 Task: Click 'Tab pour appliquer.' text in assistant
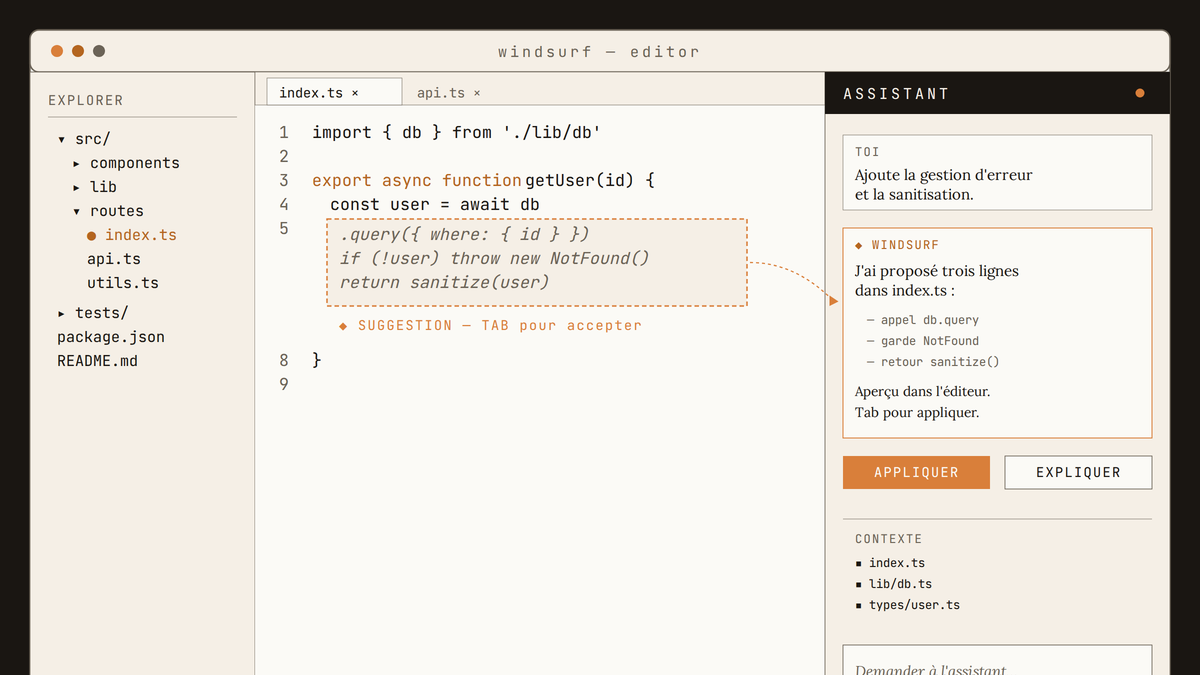pyautogui.click(x=917, y=412)
